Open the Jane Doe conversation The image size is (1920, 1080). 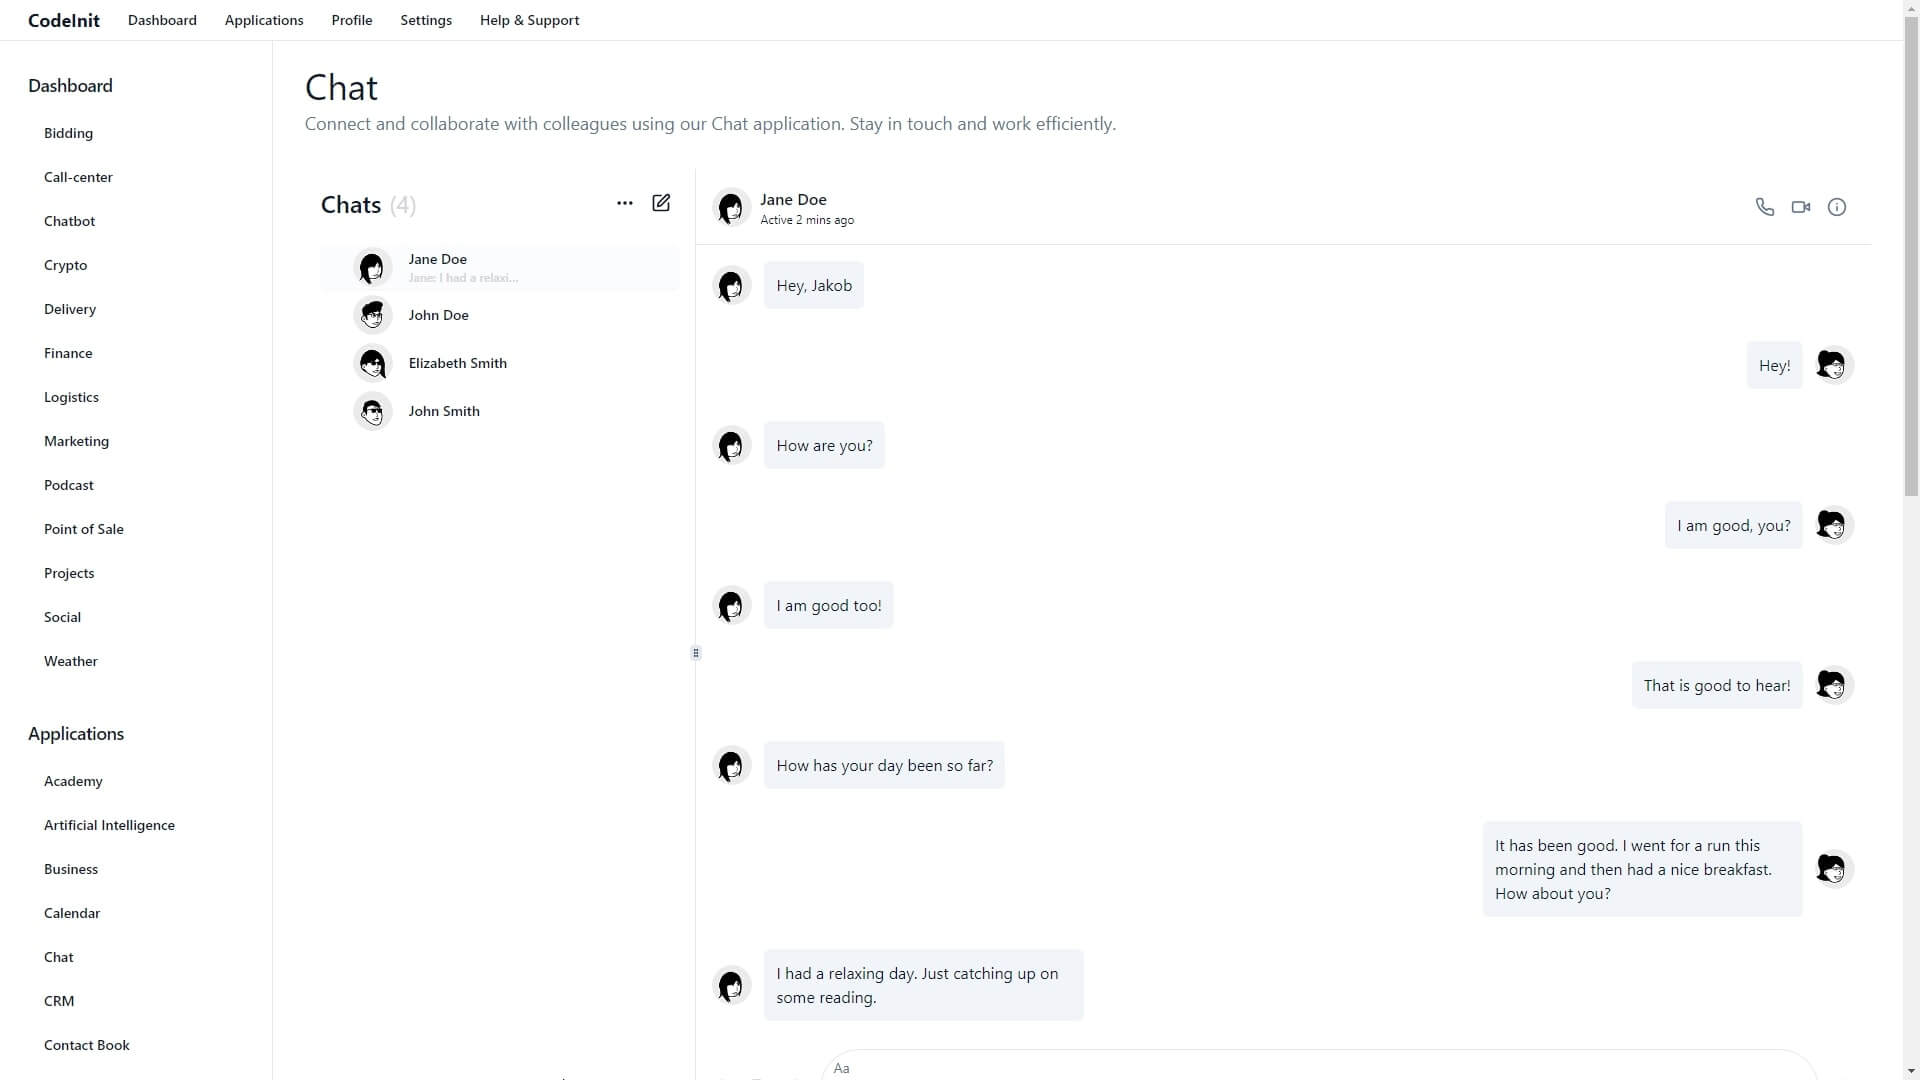(500, 268)
